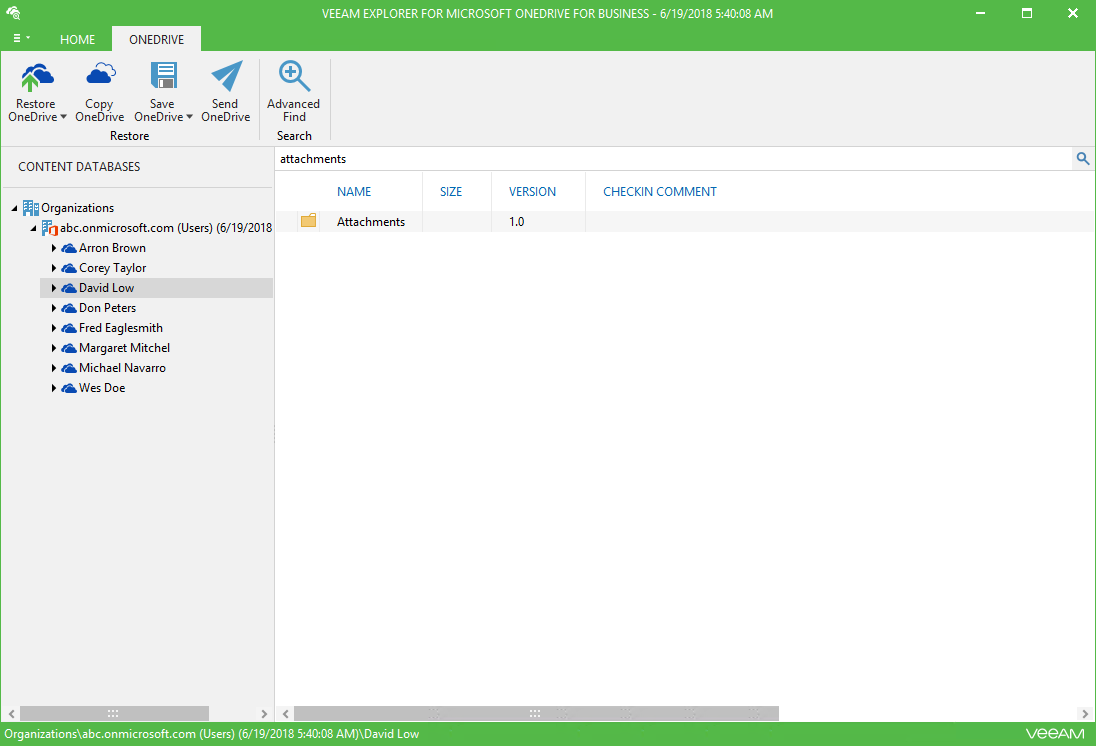This screenshot has width=1096, height=746.
Task: Open the main application menu button
Action: [x=22, y=38]
